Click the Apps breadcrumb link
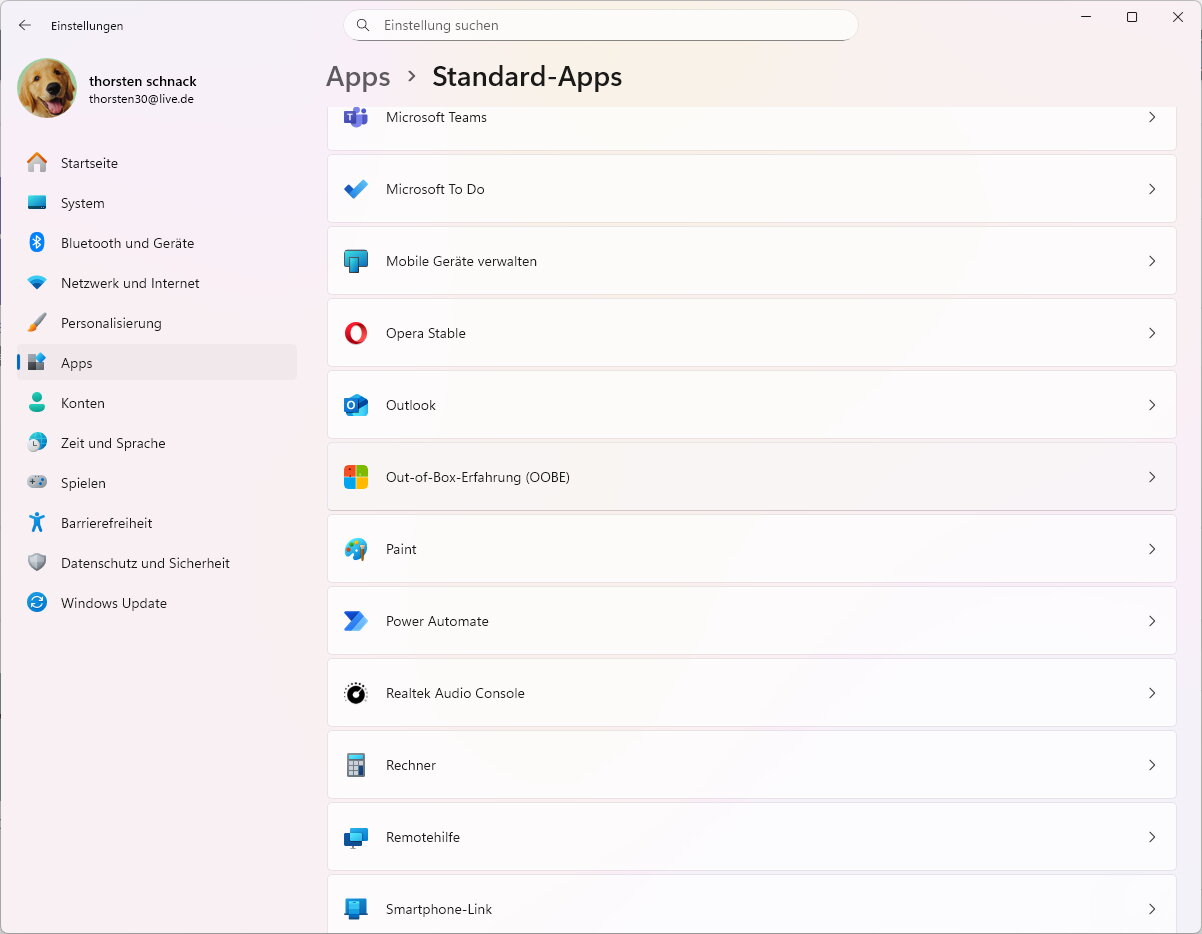1202x934 pixels. click(x=358, y=77)
